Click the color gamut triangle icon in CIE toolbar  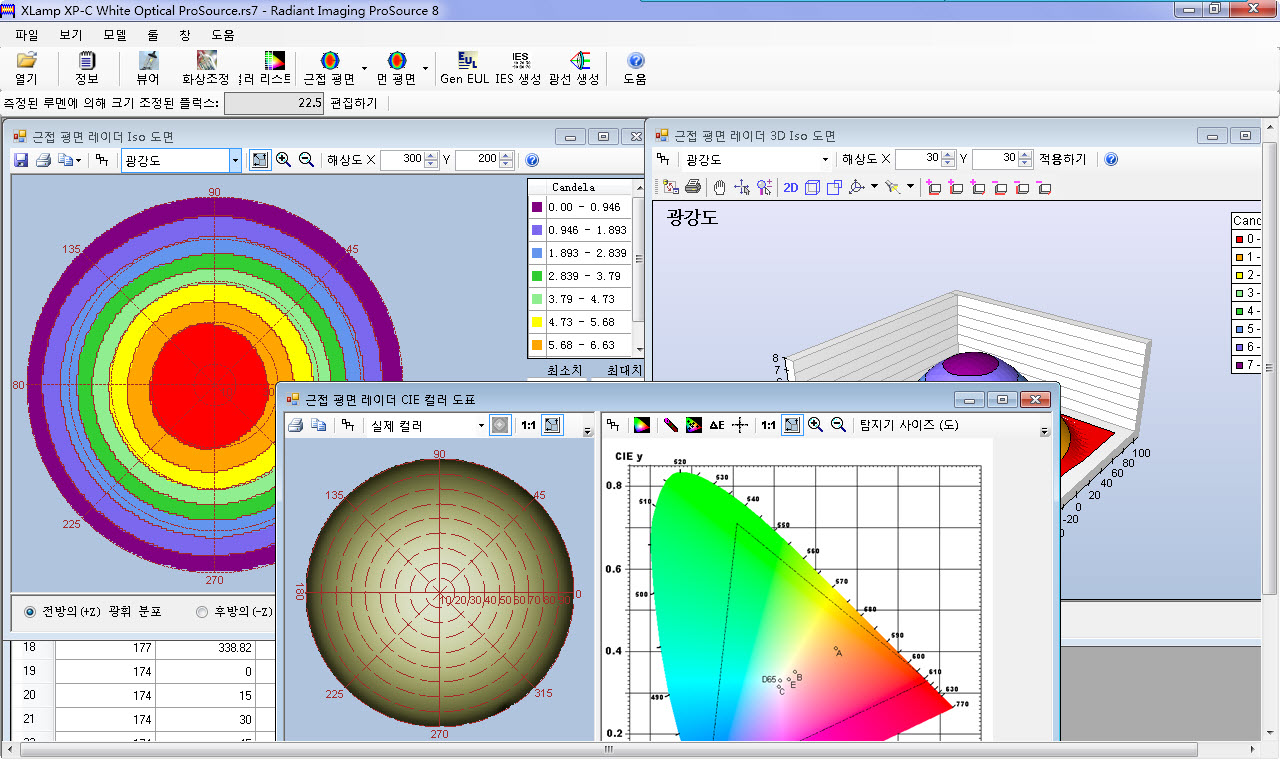(642, 425)
